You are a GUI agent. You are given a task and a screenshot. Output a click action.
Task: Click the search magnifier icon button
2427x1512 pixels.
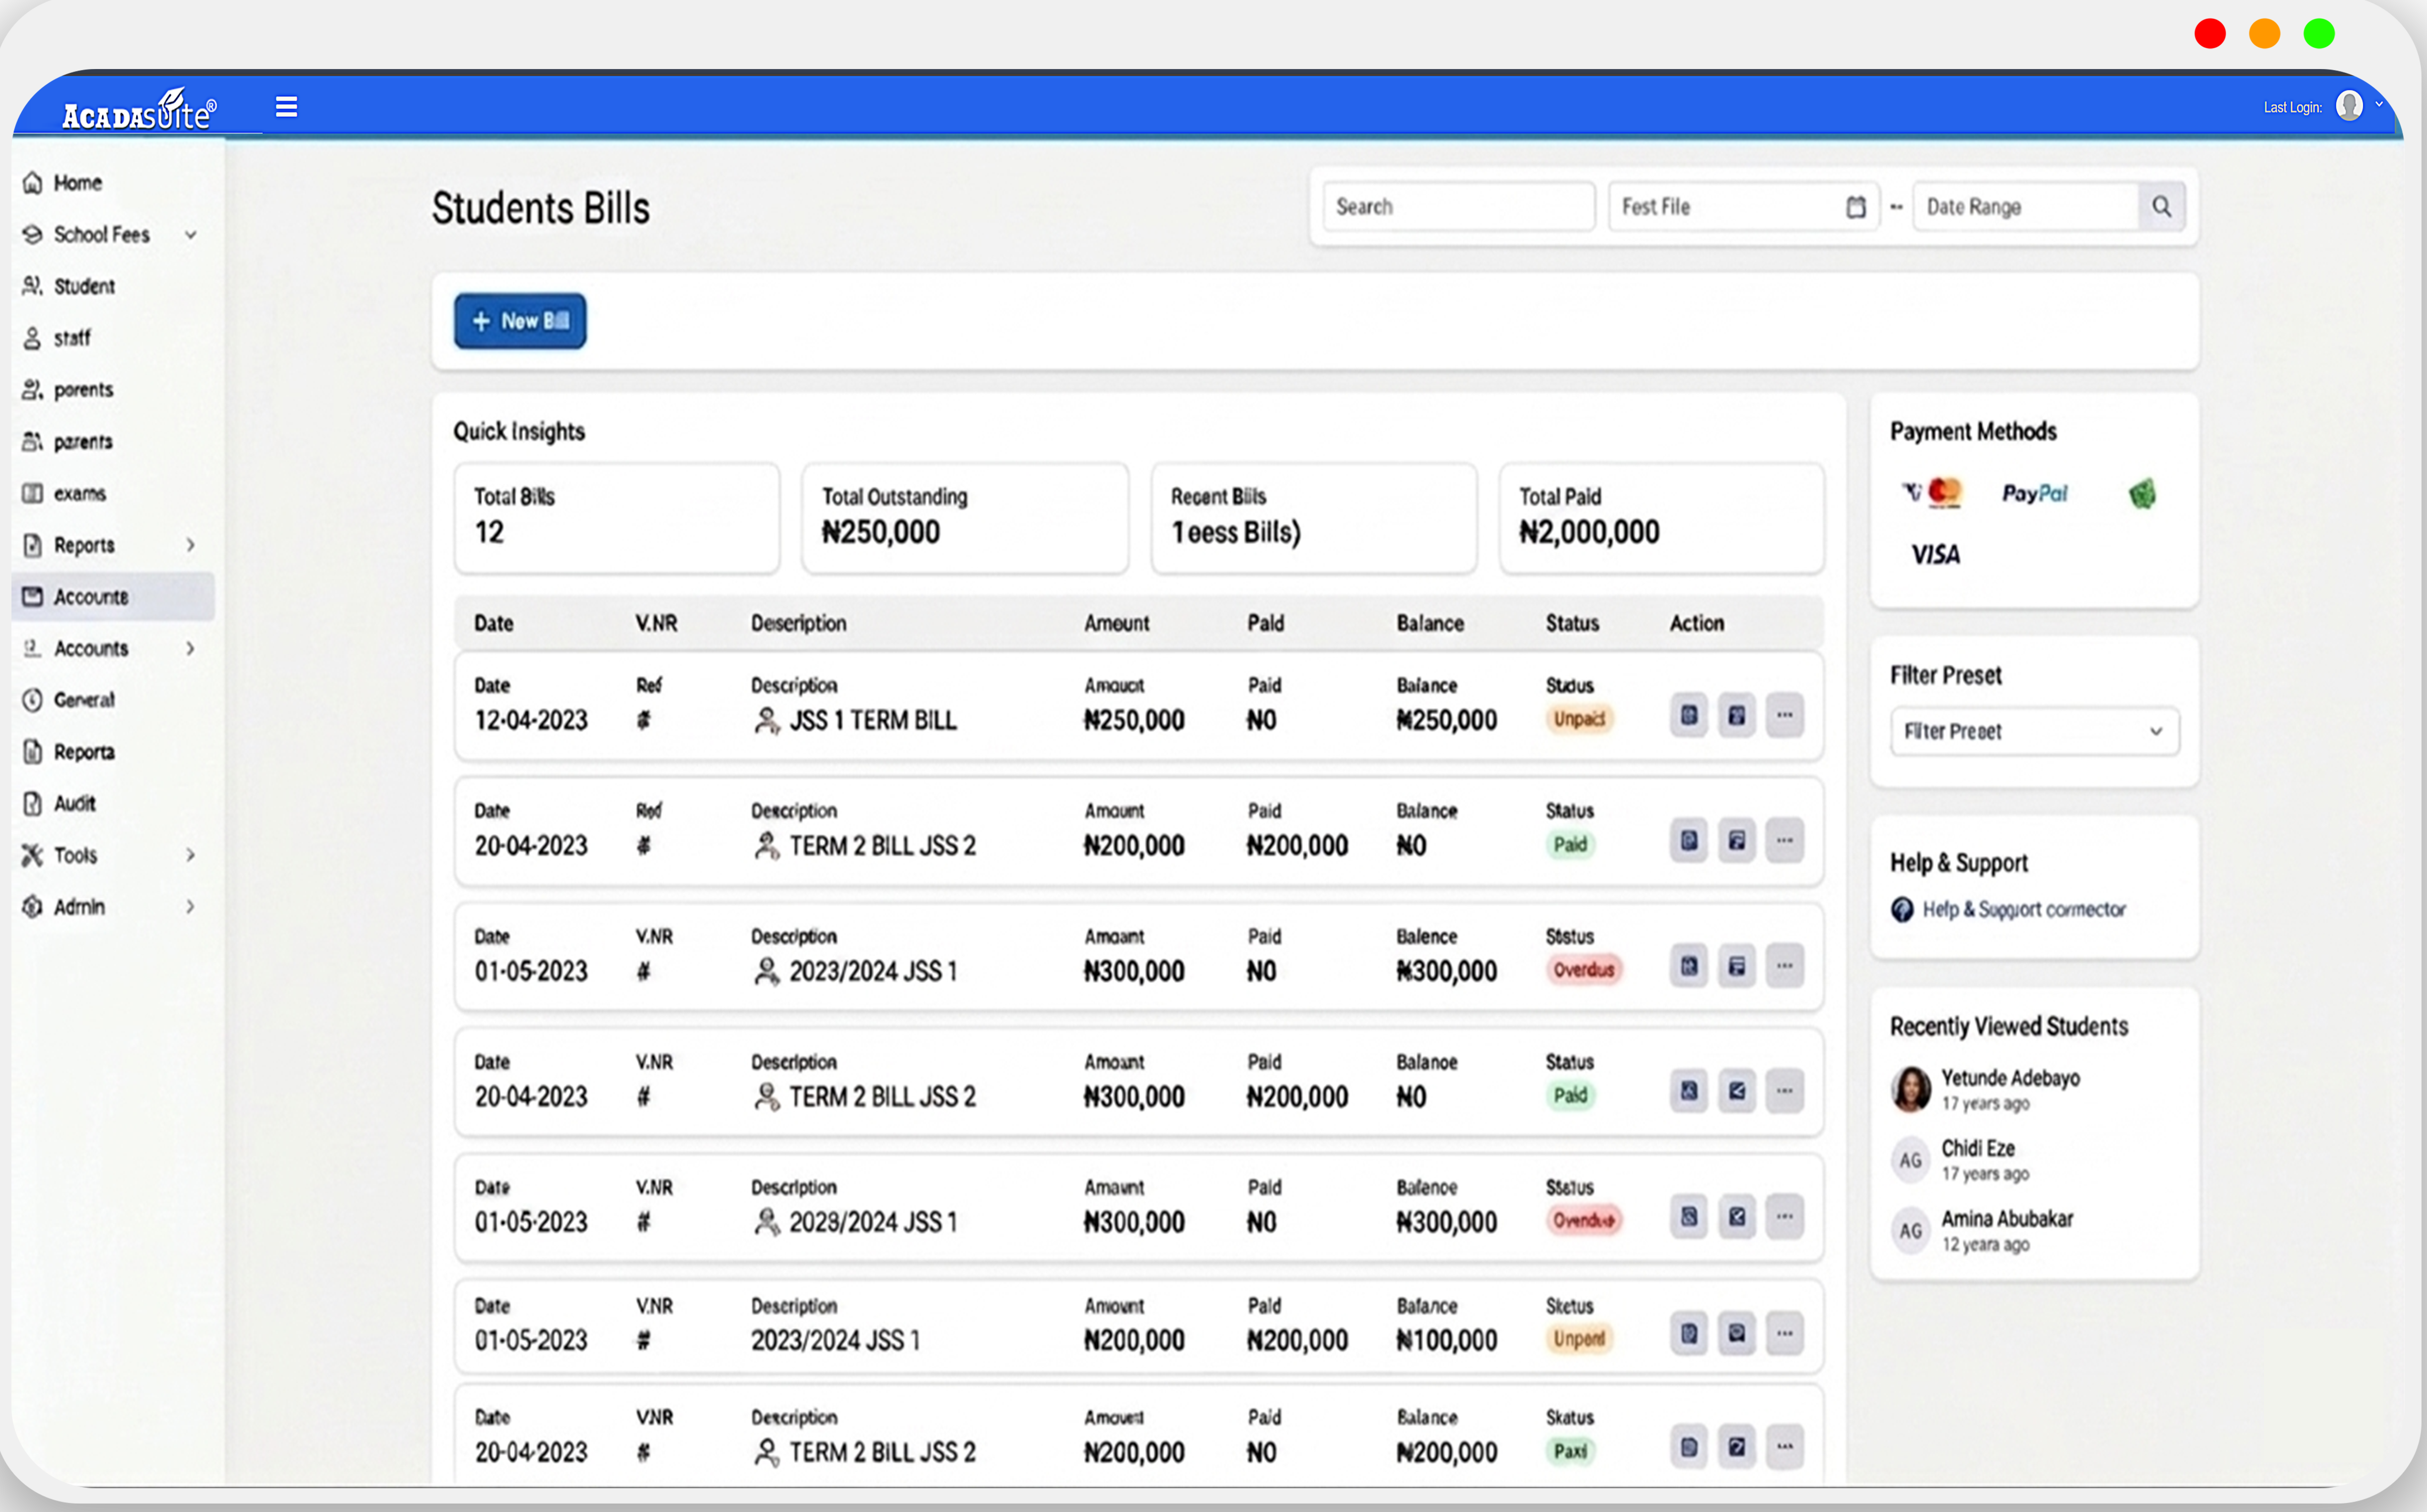click(2161, 207)
